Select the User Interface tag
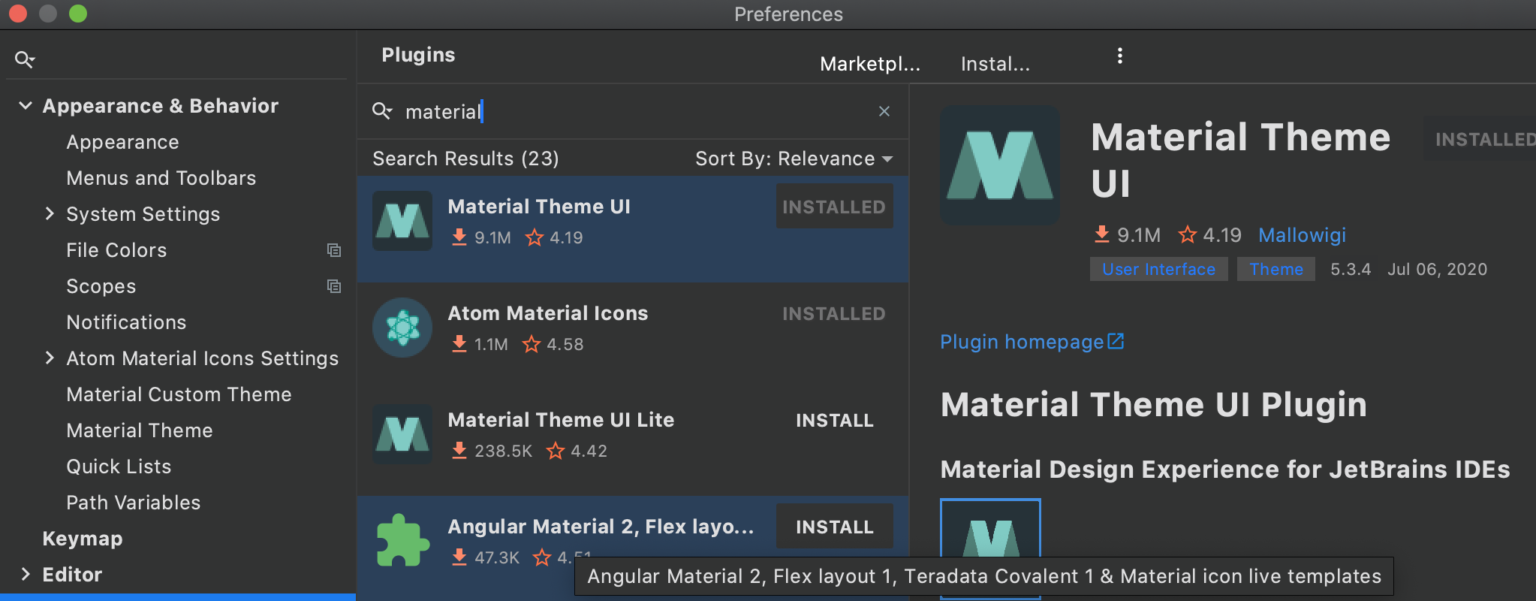The height and width of the screenshot is (601, 1536). [1158, 268]
